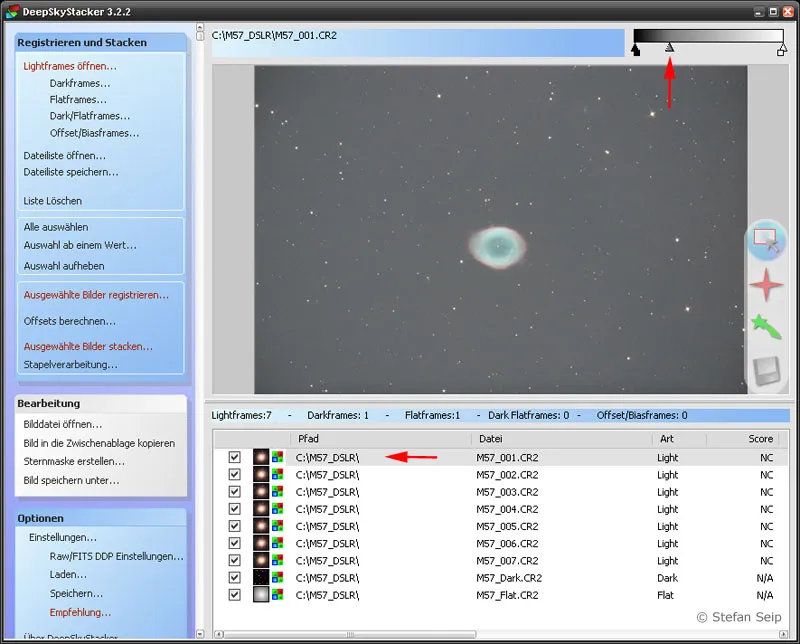This screenshot has width=800, height=644.
Task: Click the RGB color icon of M57_Dark.CR2
Action: pos(278,578)
